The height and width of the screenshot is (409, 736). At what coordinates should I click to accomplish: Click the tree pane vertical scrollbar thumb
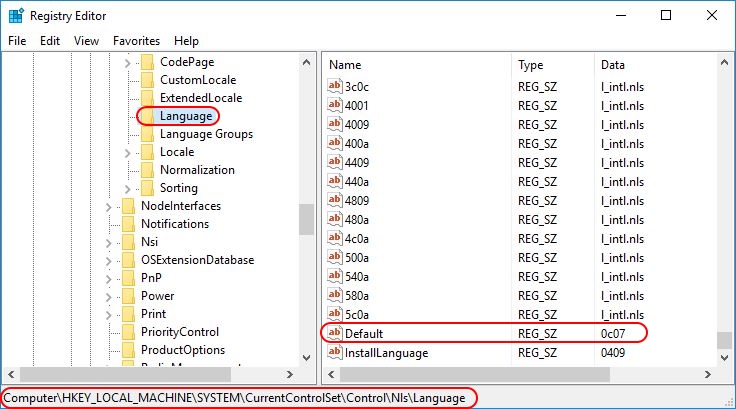coord(307,219)
